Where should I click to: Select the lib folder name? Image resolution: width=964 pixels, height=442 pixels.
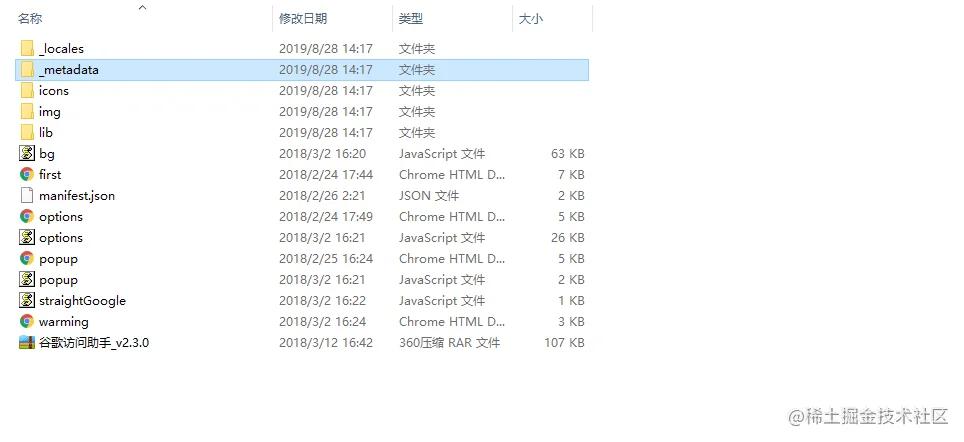click(45, 132)
